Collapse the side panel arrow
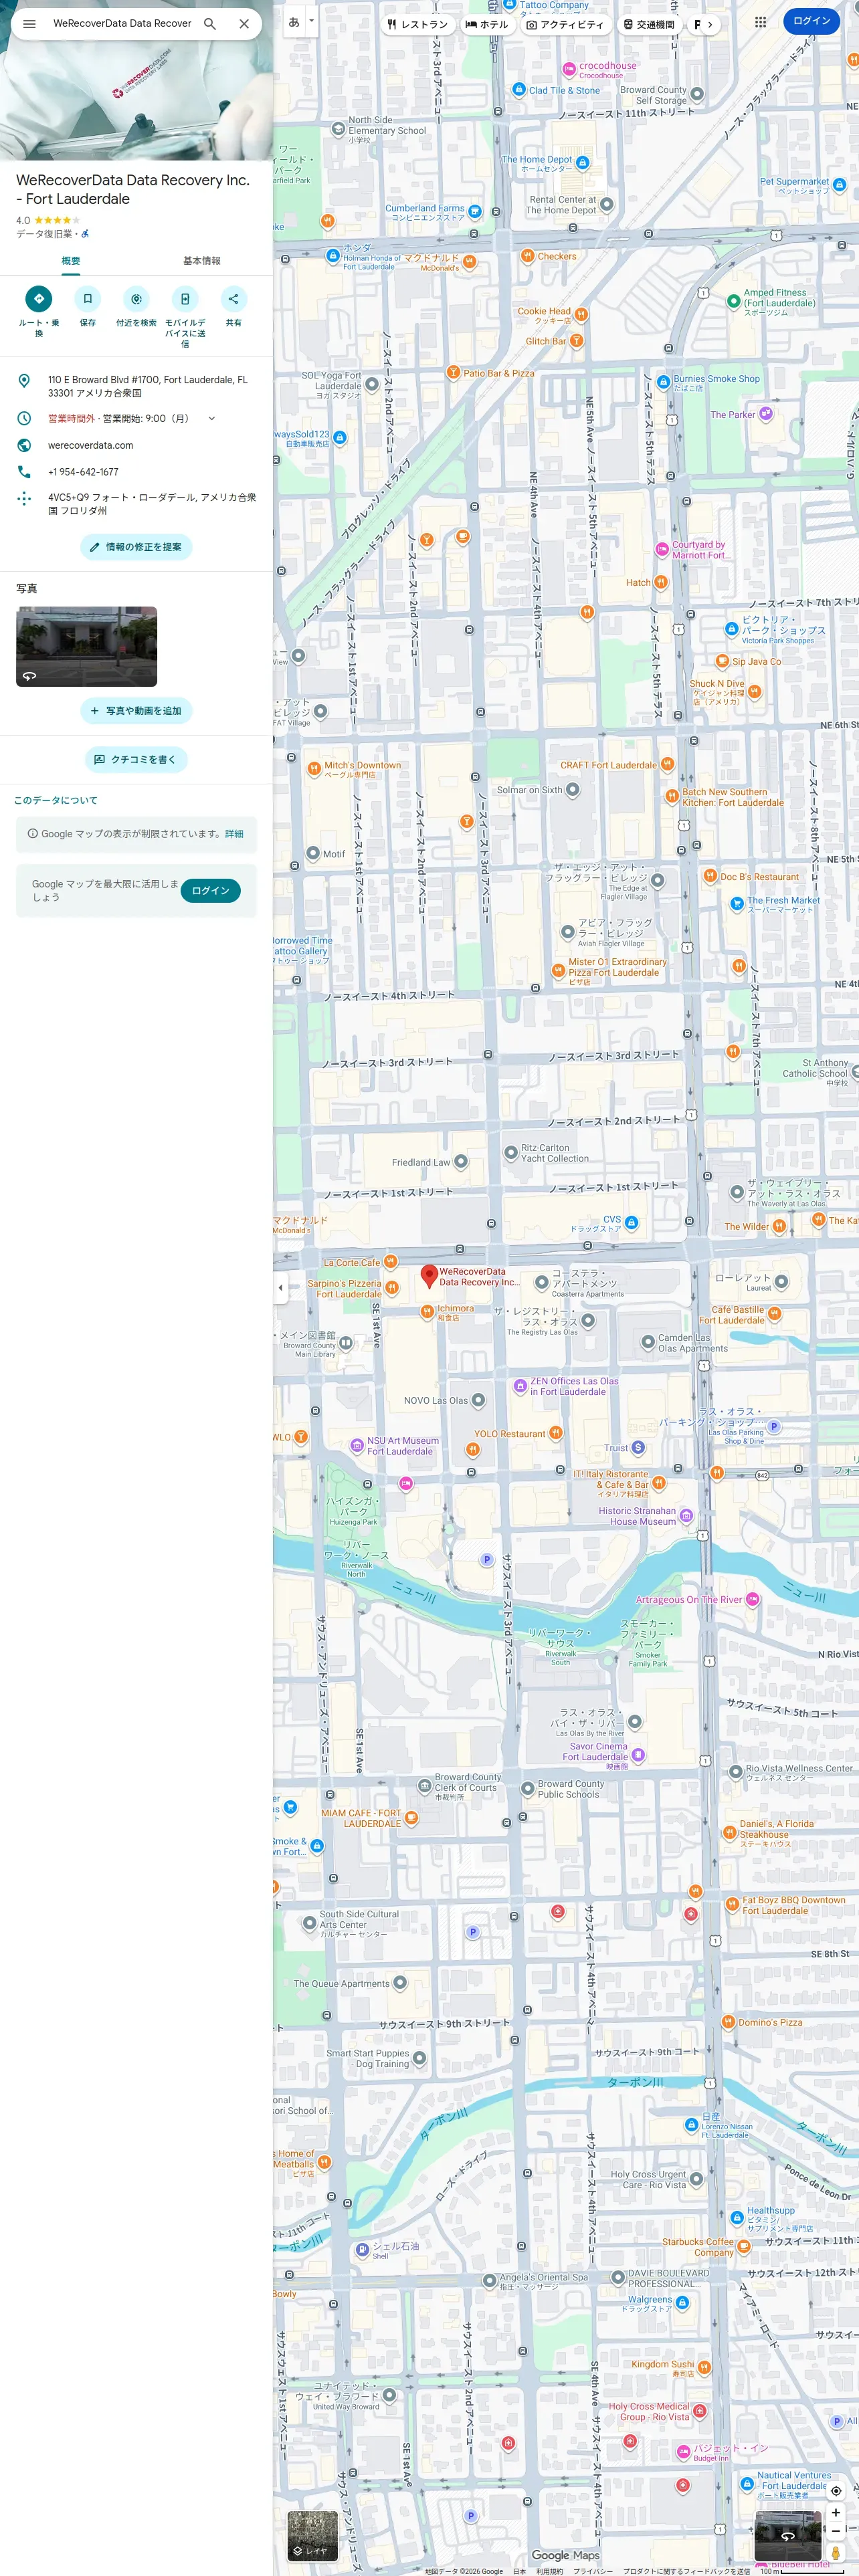 [281, 1288]
